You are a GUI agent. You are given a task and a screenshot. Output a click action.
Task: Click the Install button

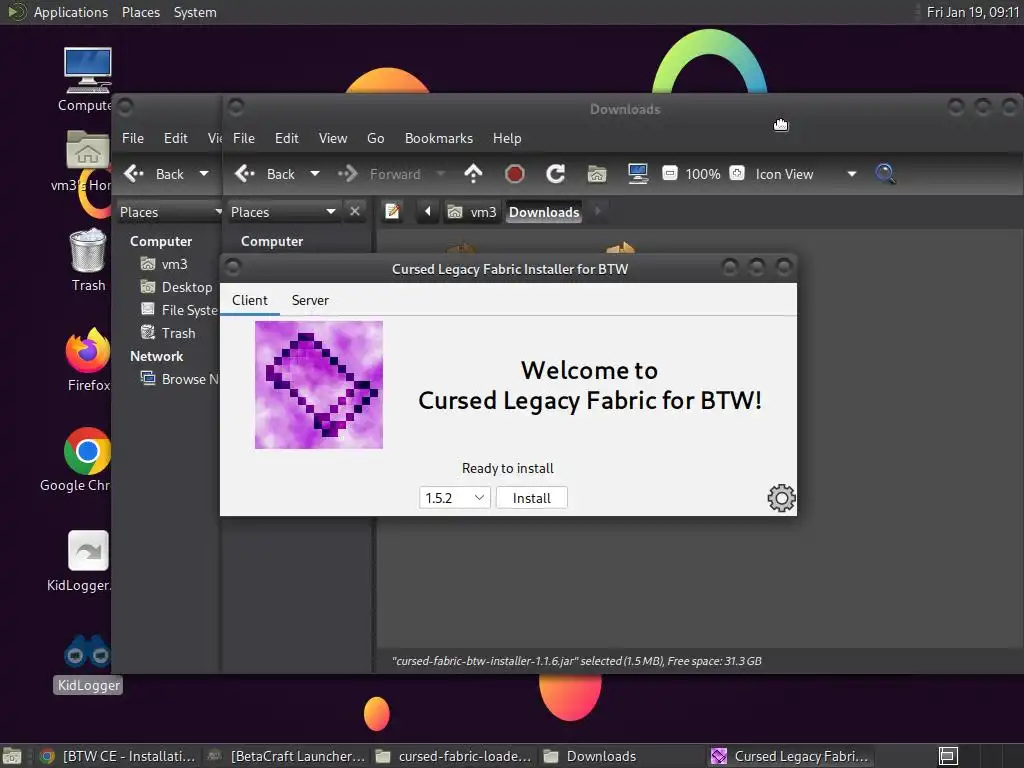[532, 498]
